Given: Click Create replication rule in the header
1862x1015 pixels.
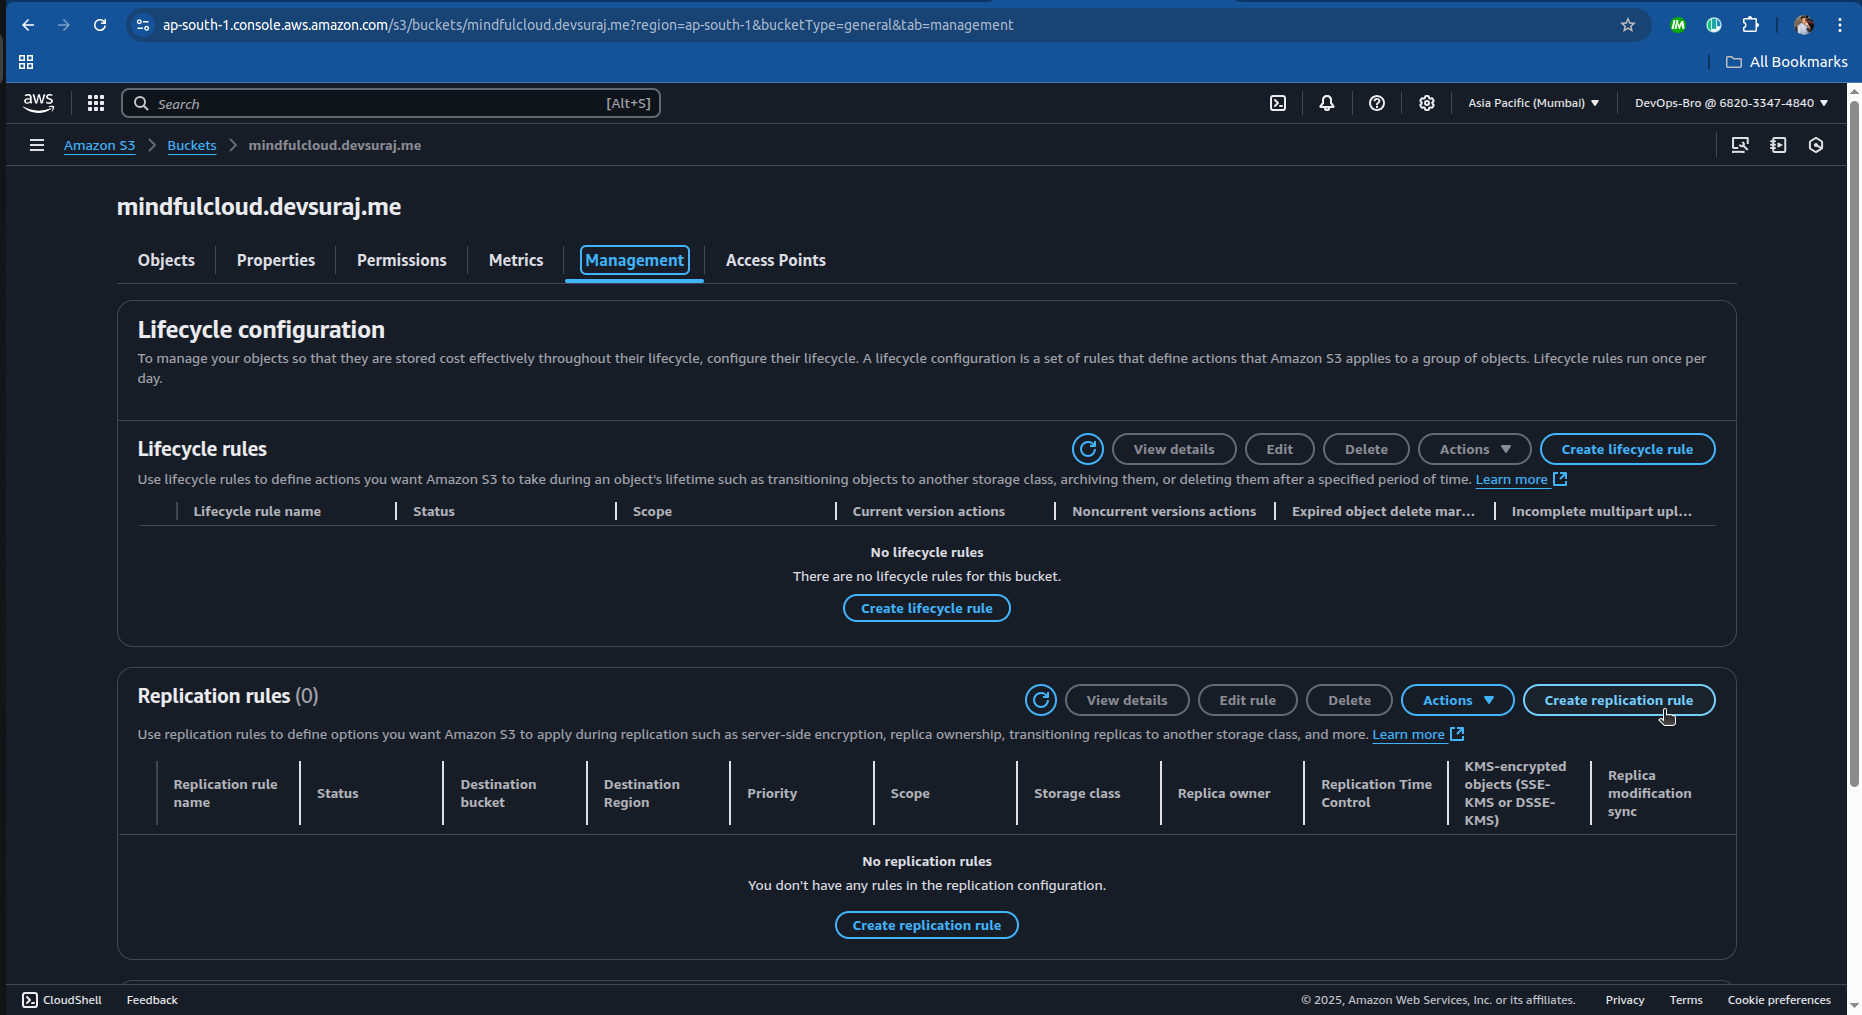Looking at the screenshot, I should pyautogui.click(x=1619, y=700).
